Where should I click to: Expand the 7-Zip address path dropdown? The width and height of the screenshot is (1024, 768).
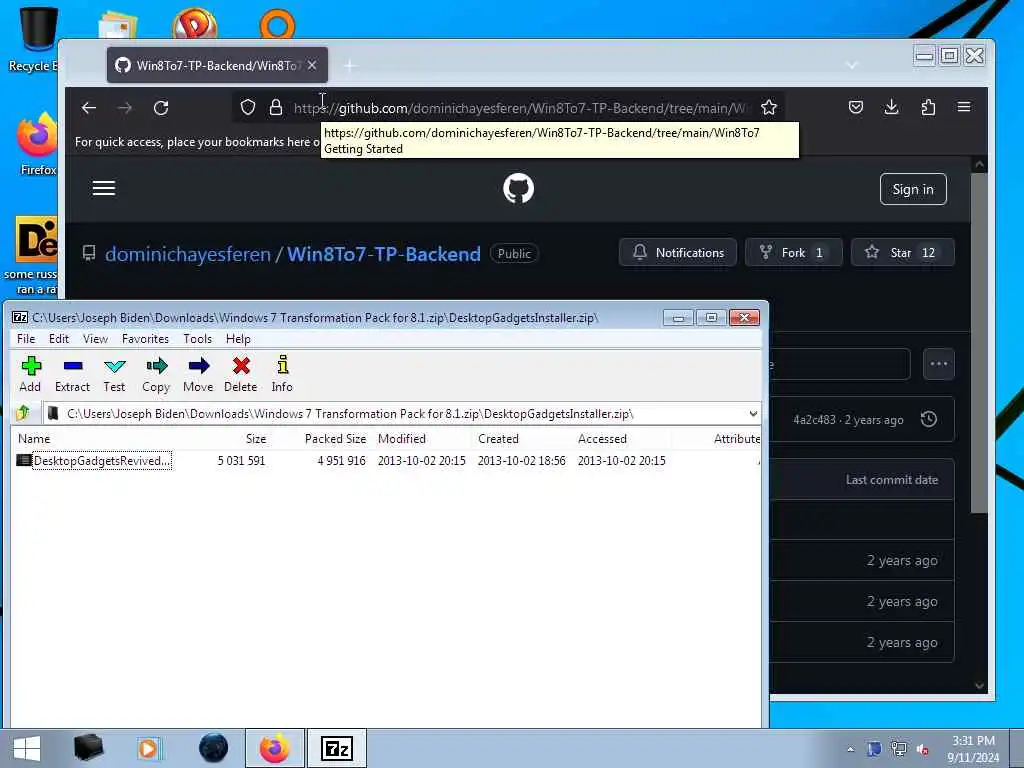point(753,414)
